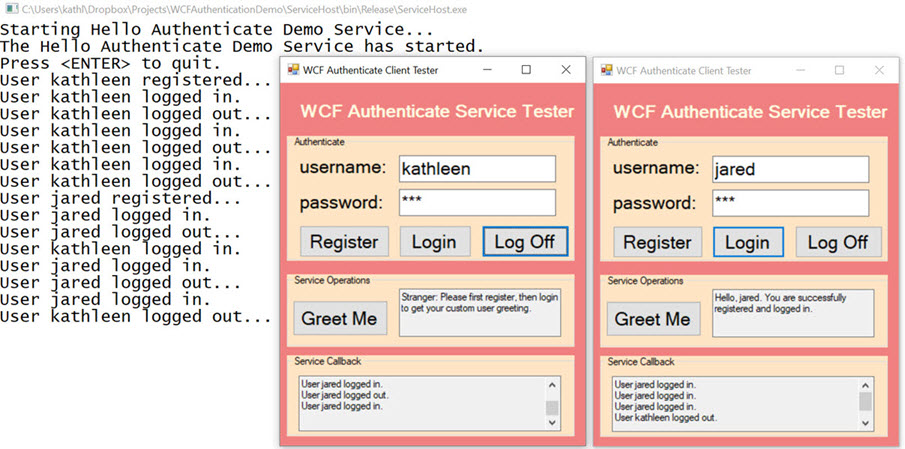Screen dimensions: 905x449
Task: Click the 'WCF Authenticate Client Tester' title of the jared window
Action: coord(684,71)
